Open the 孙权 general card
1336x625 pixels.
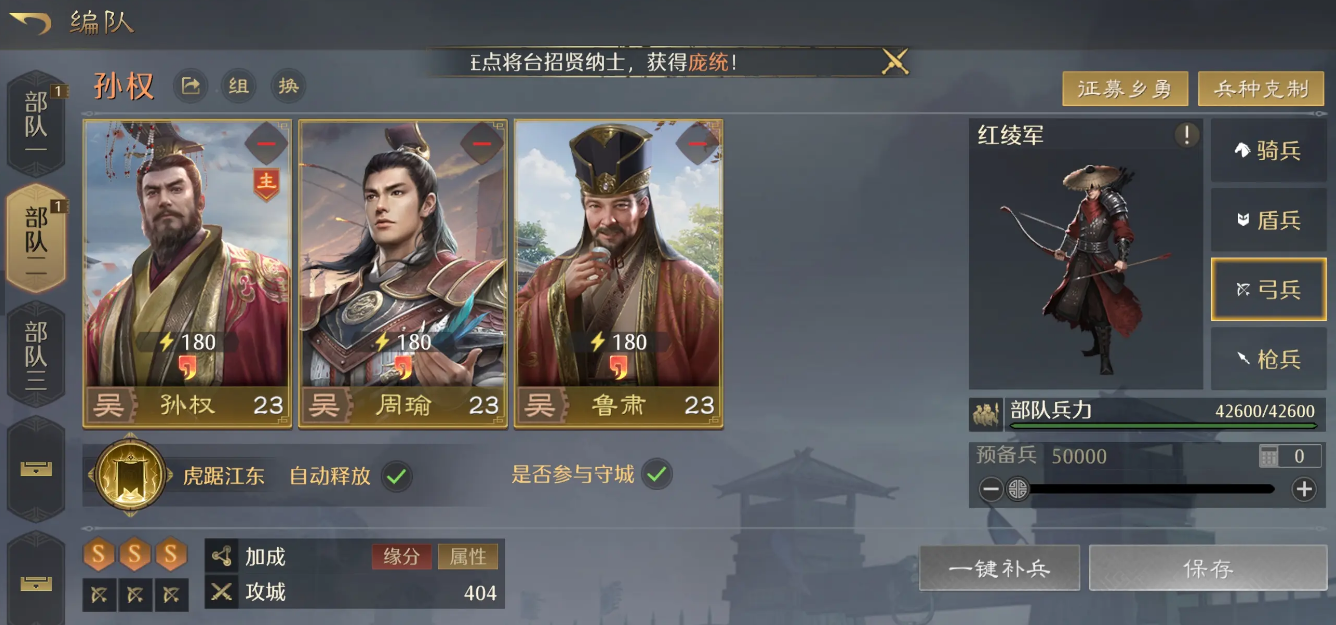point(187,273)
